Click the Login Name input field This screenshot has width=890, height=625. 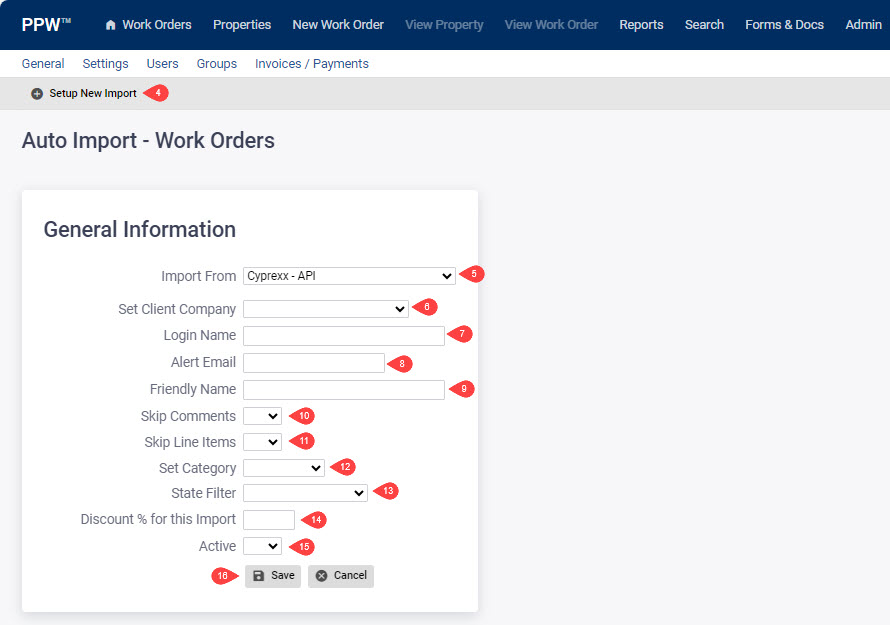pos(343,335)
